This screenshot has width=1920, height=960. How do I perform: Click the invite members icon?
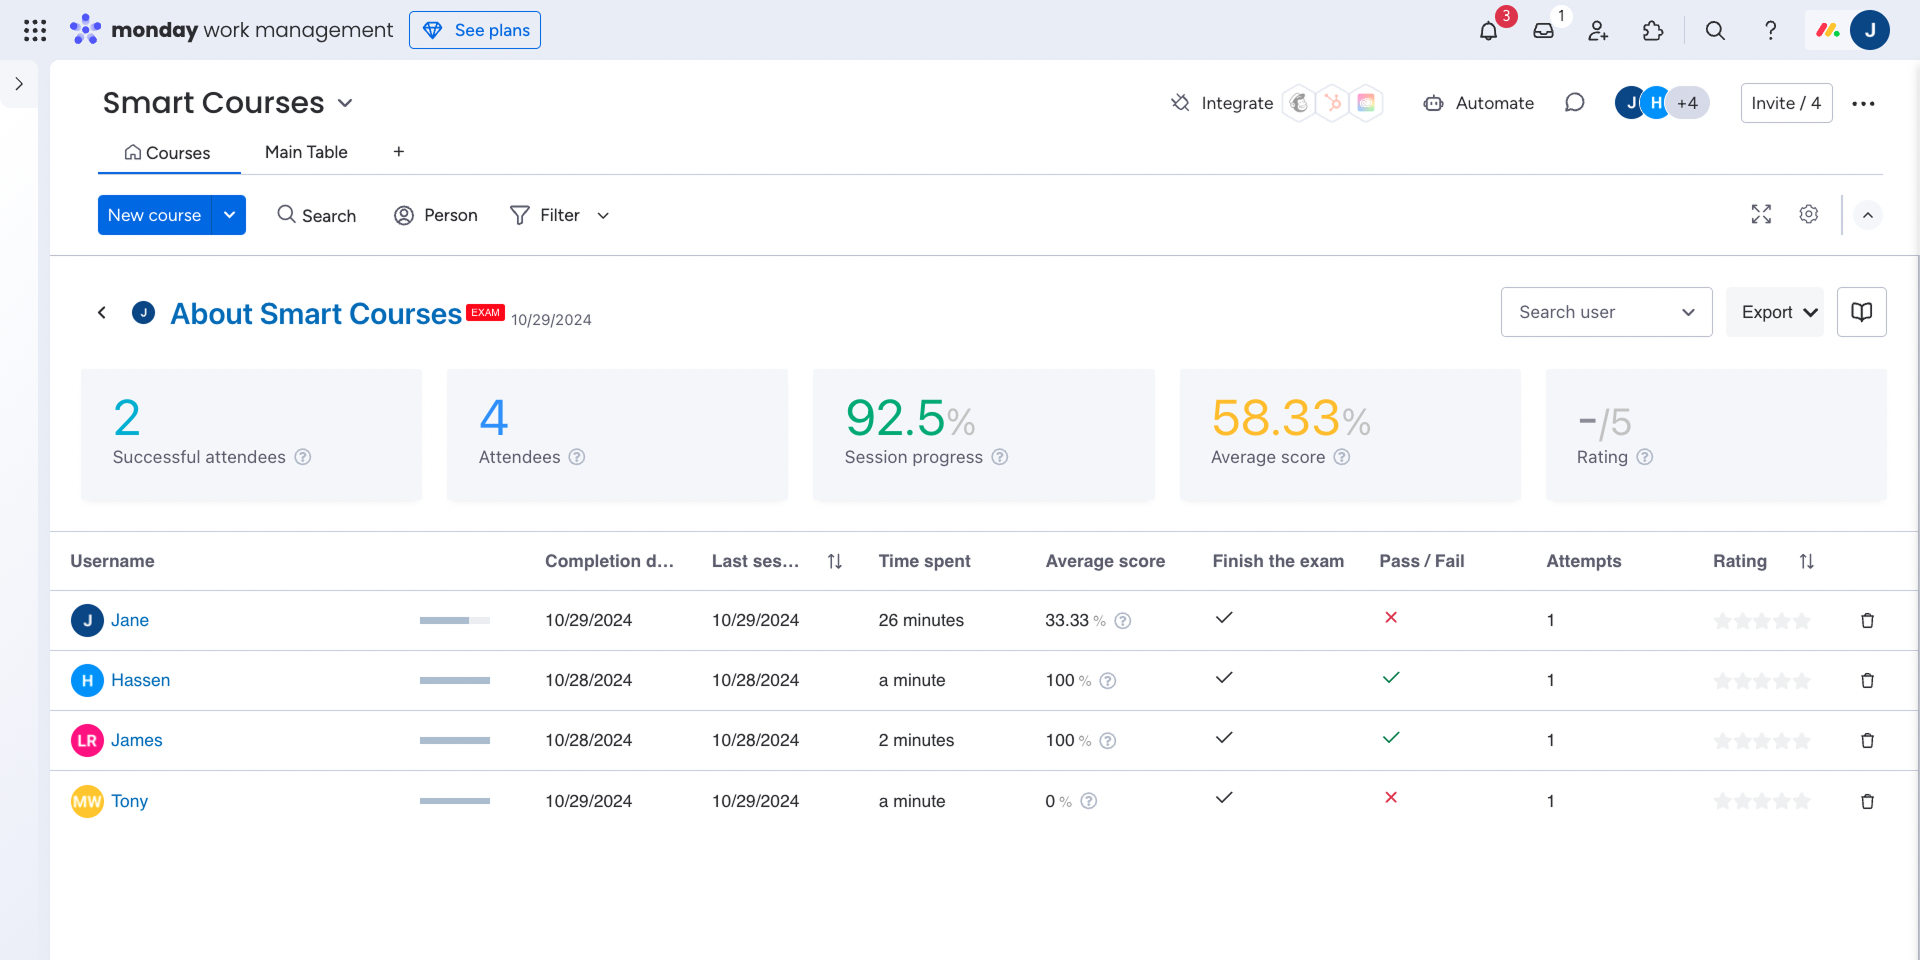[1598, 31]
